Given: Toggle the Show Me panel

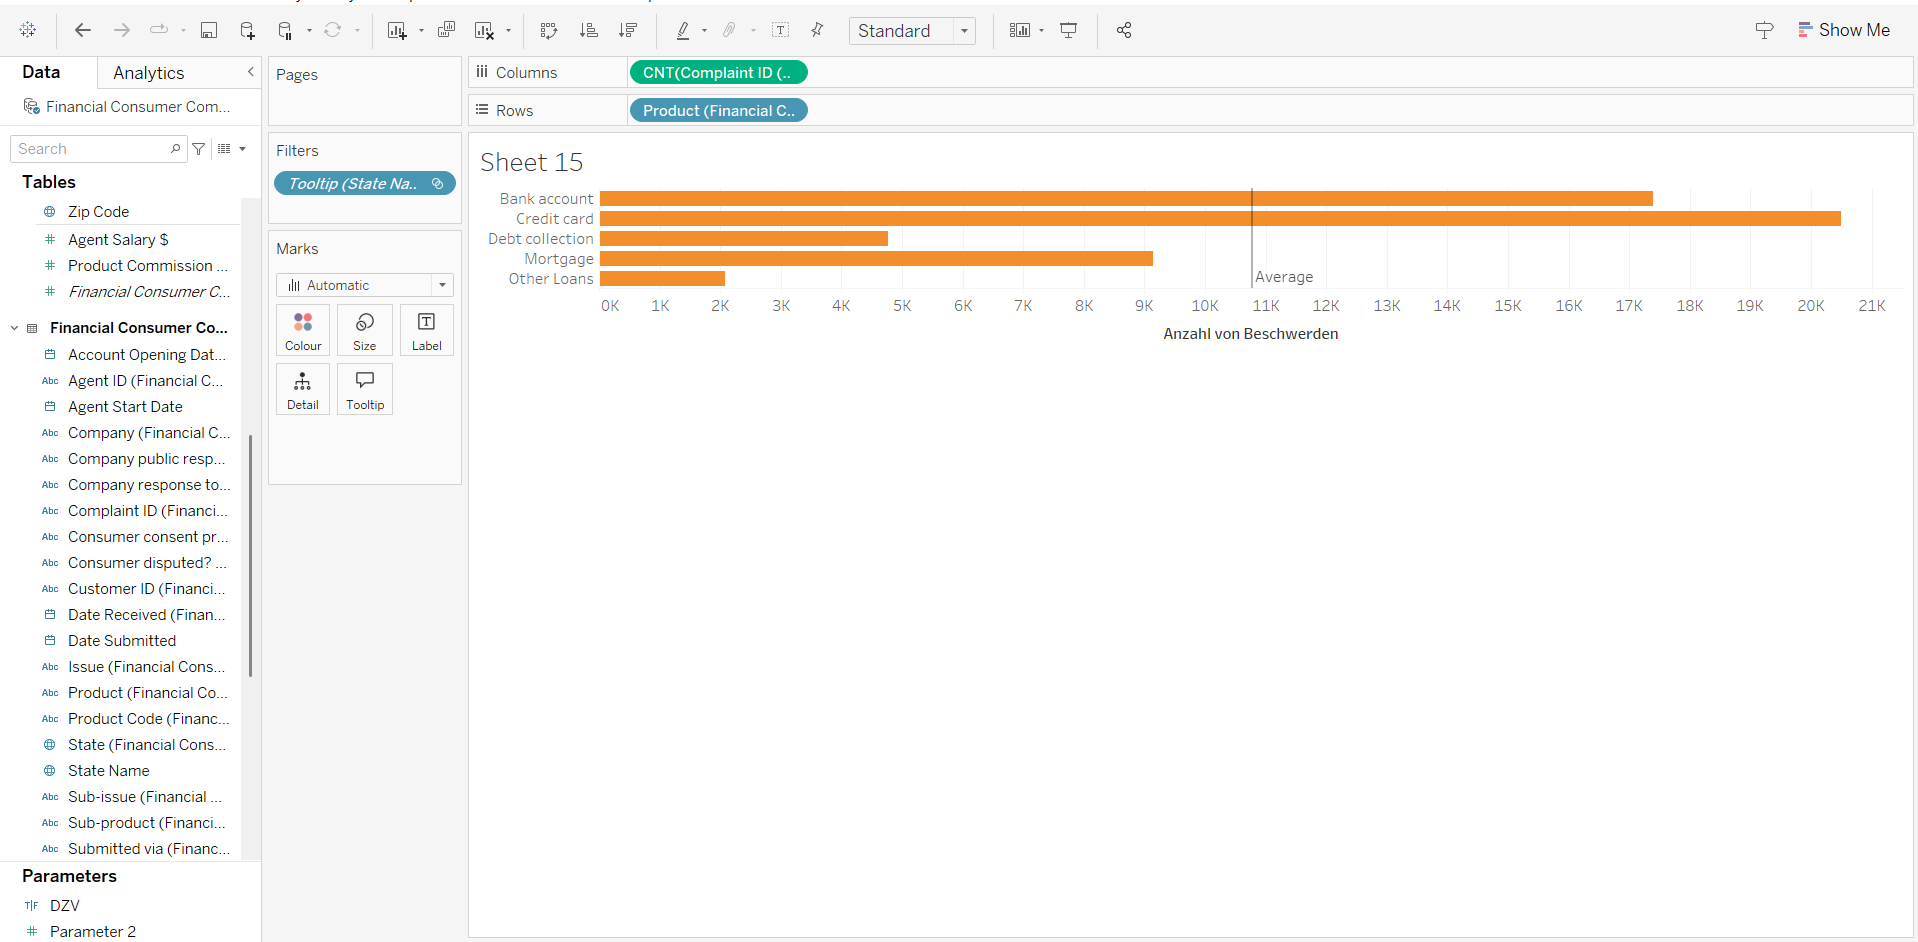Looking at the screenshot, I should pyautogui.click(x=1844, y=30).
